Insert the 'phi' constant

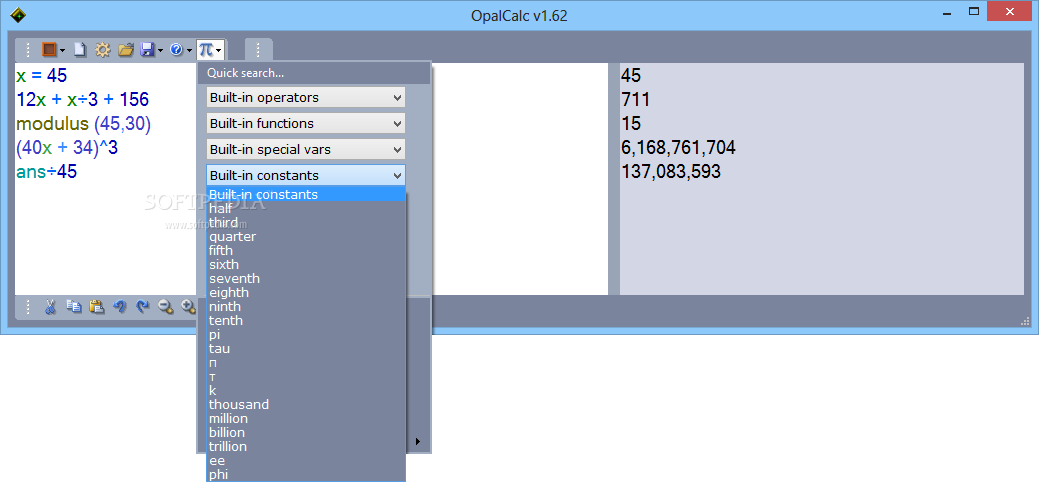pyautogui.click(x=306, y=474)
